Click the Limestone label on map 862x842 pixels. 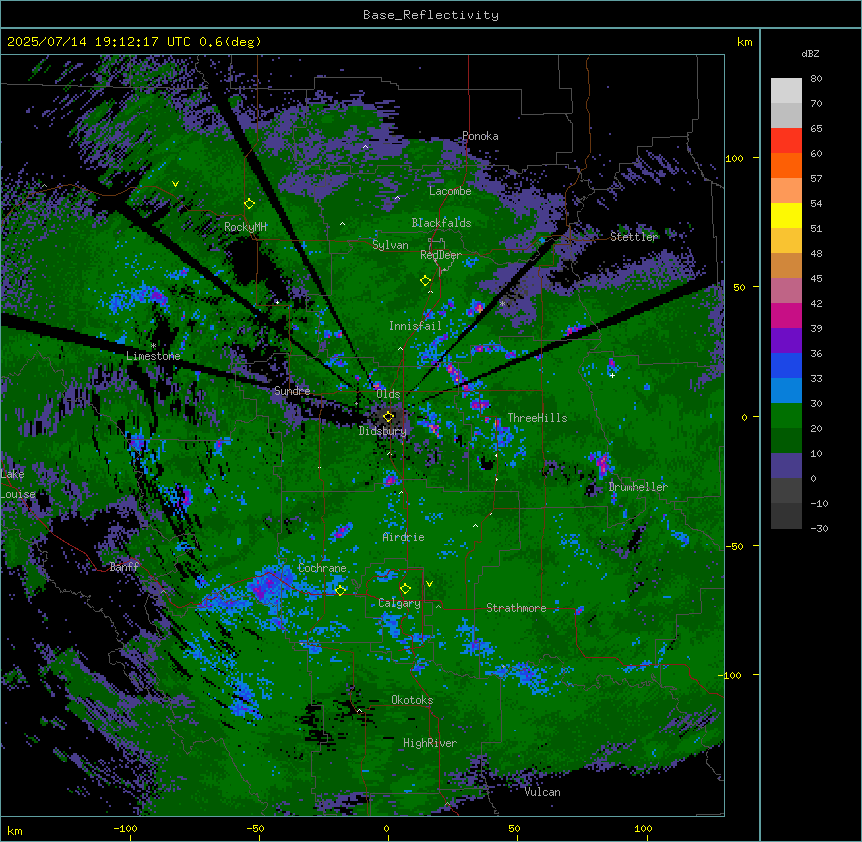point(153,356)
